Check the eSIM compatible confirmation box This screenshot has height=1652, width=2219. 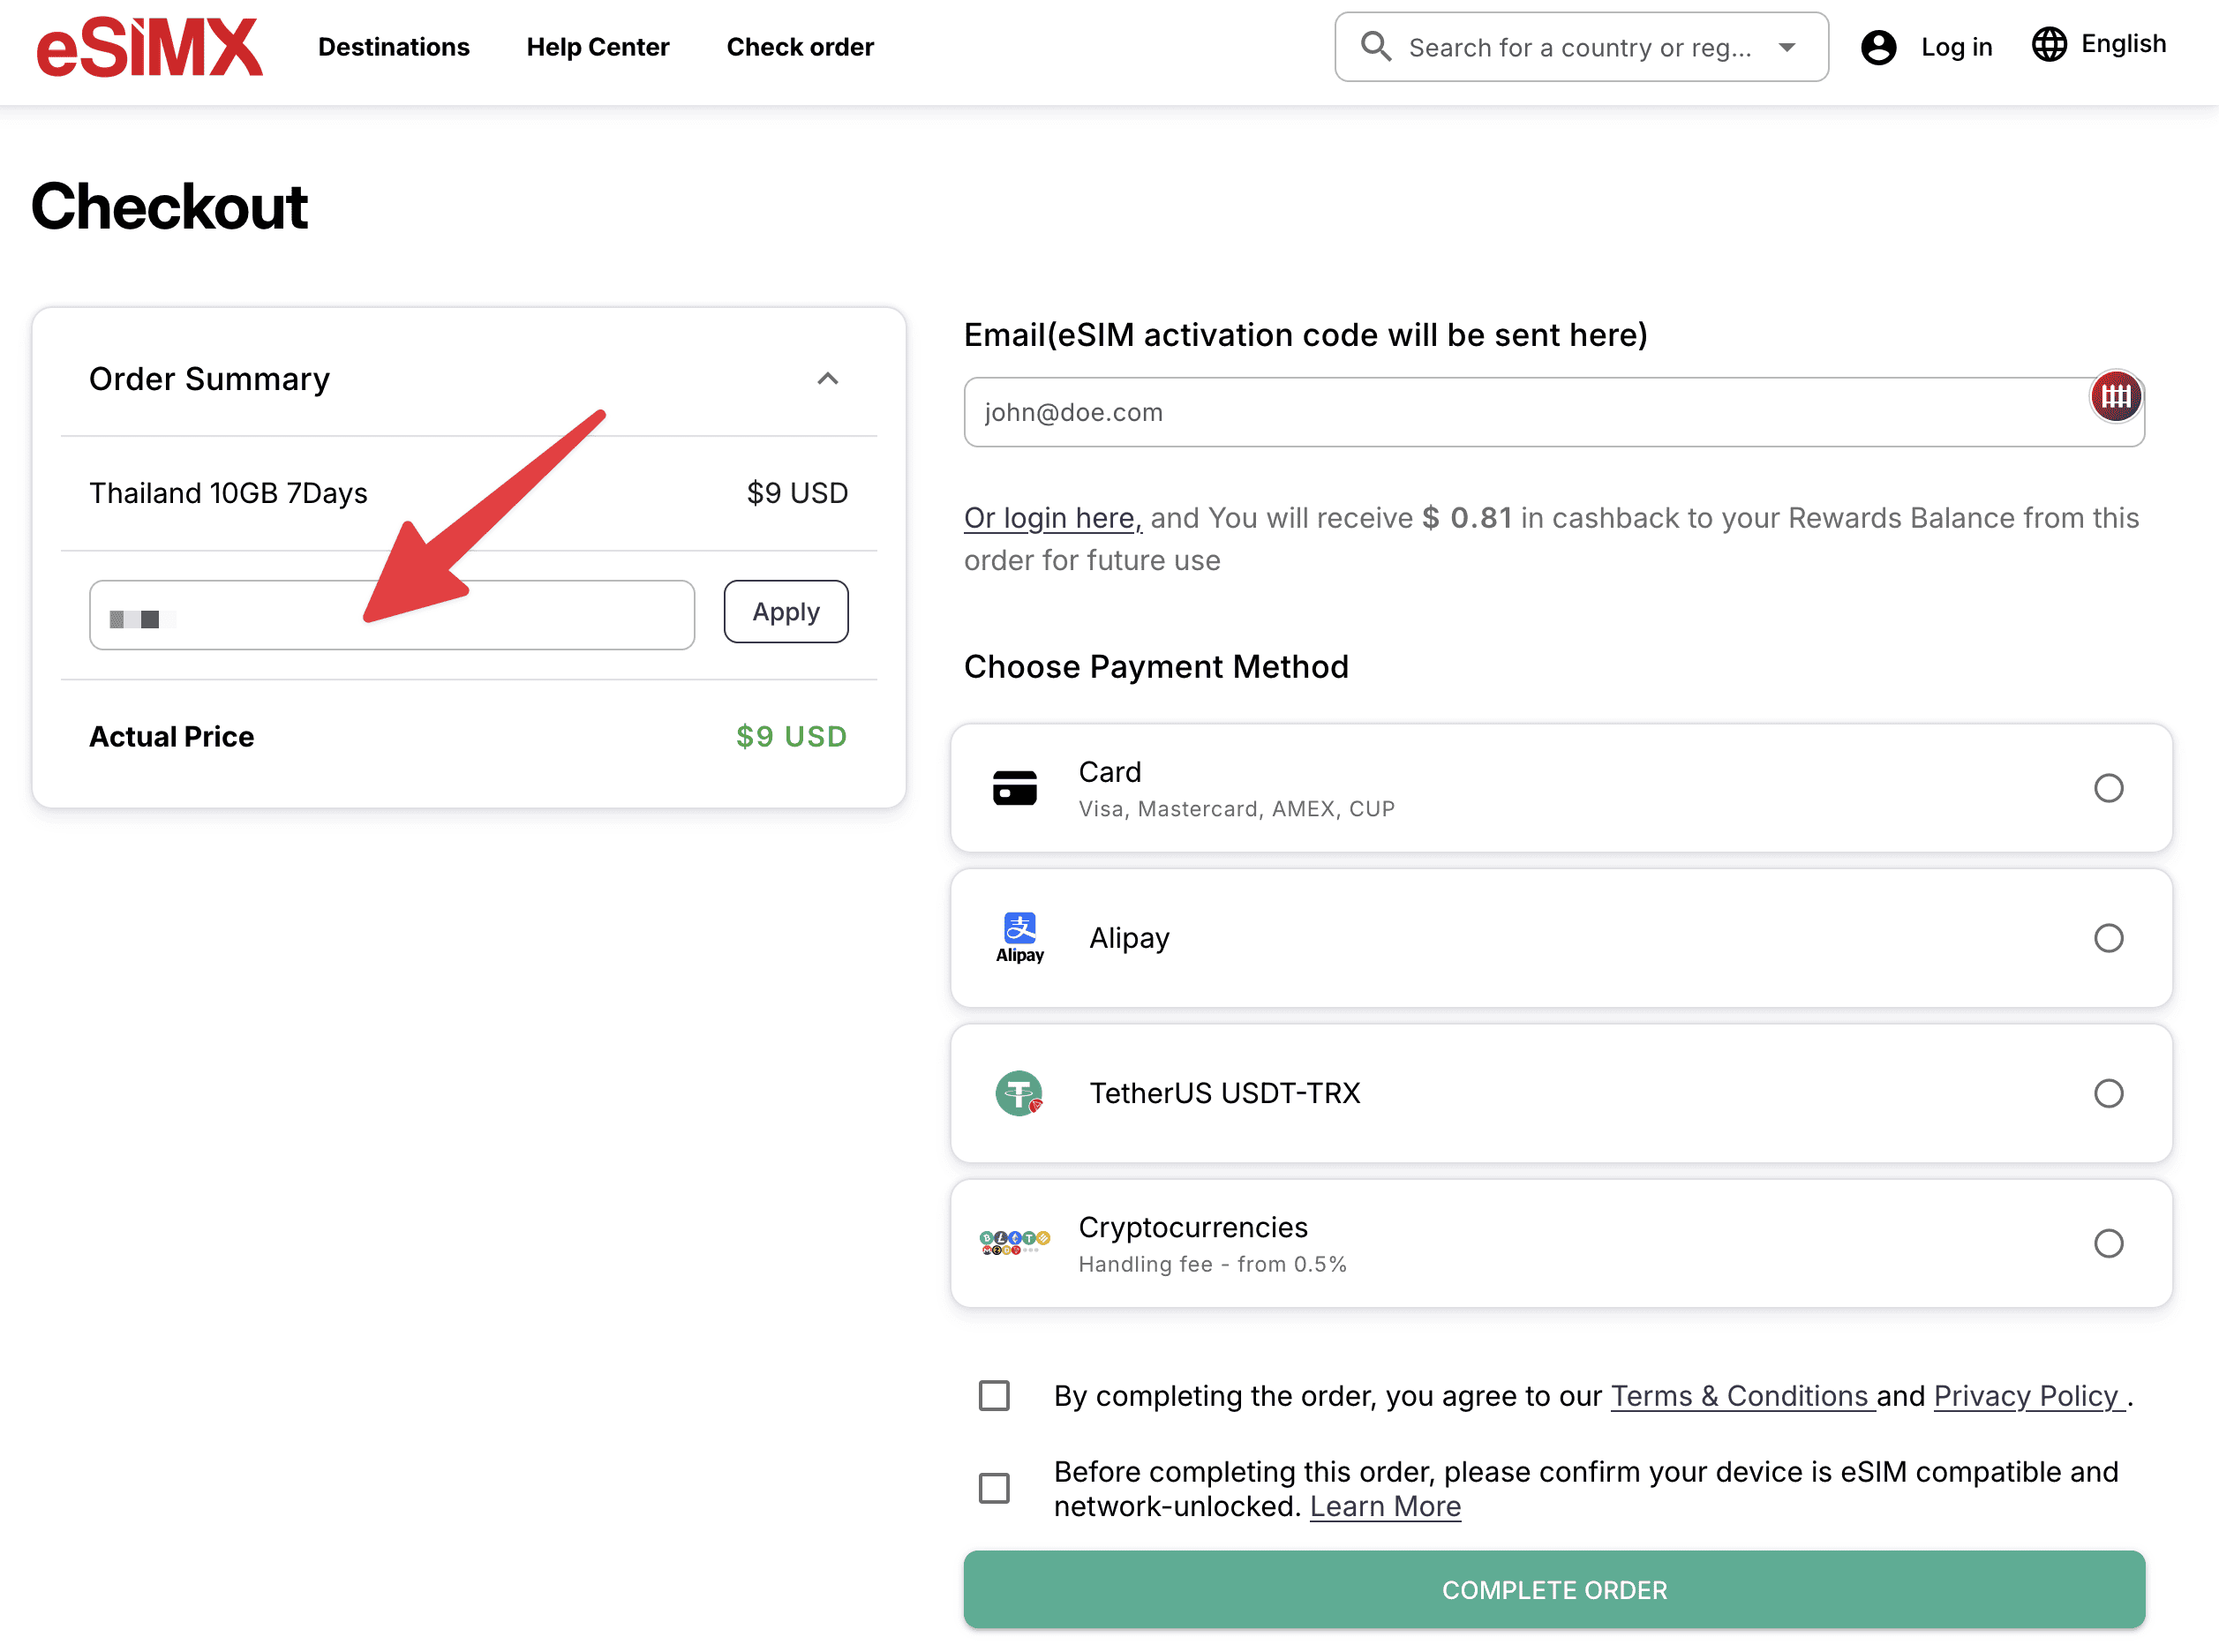pyautogui.click(x=994, y=1488)
